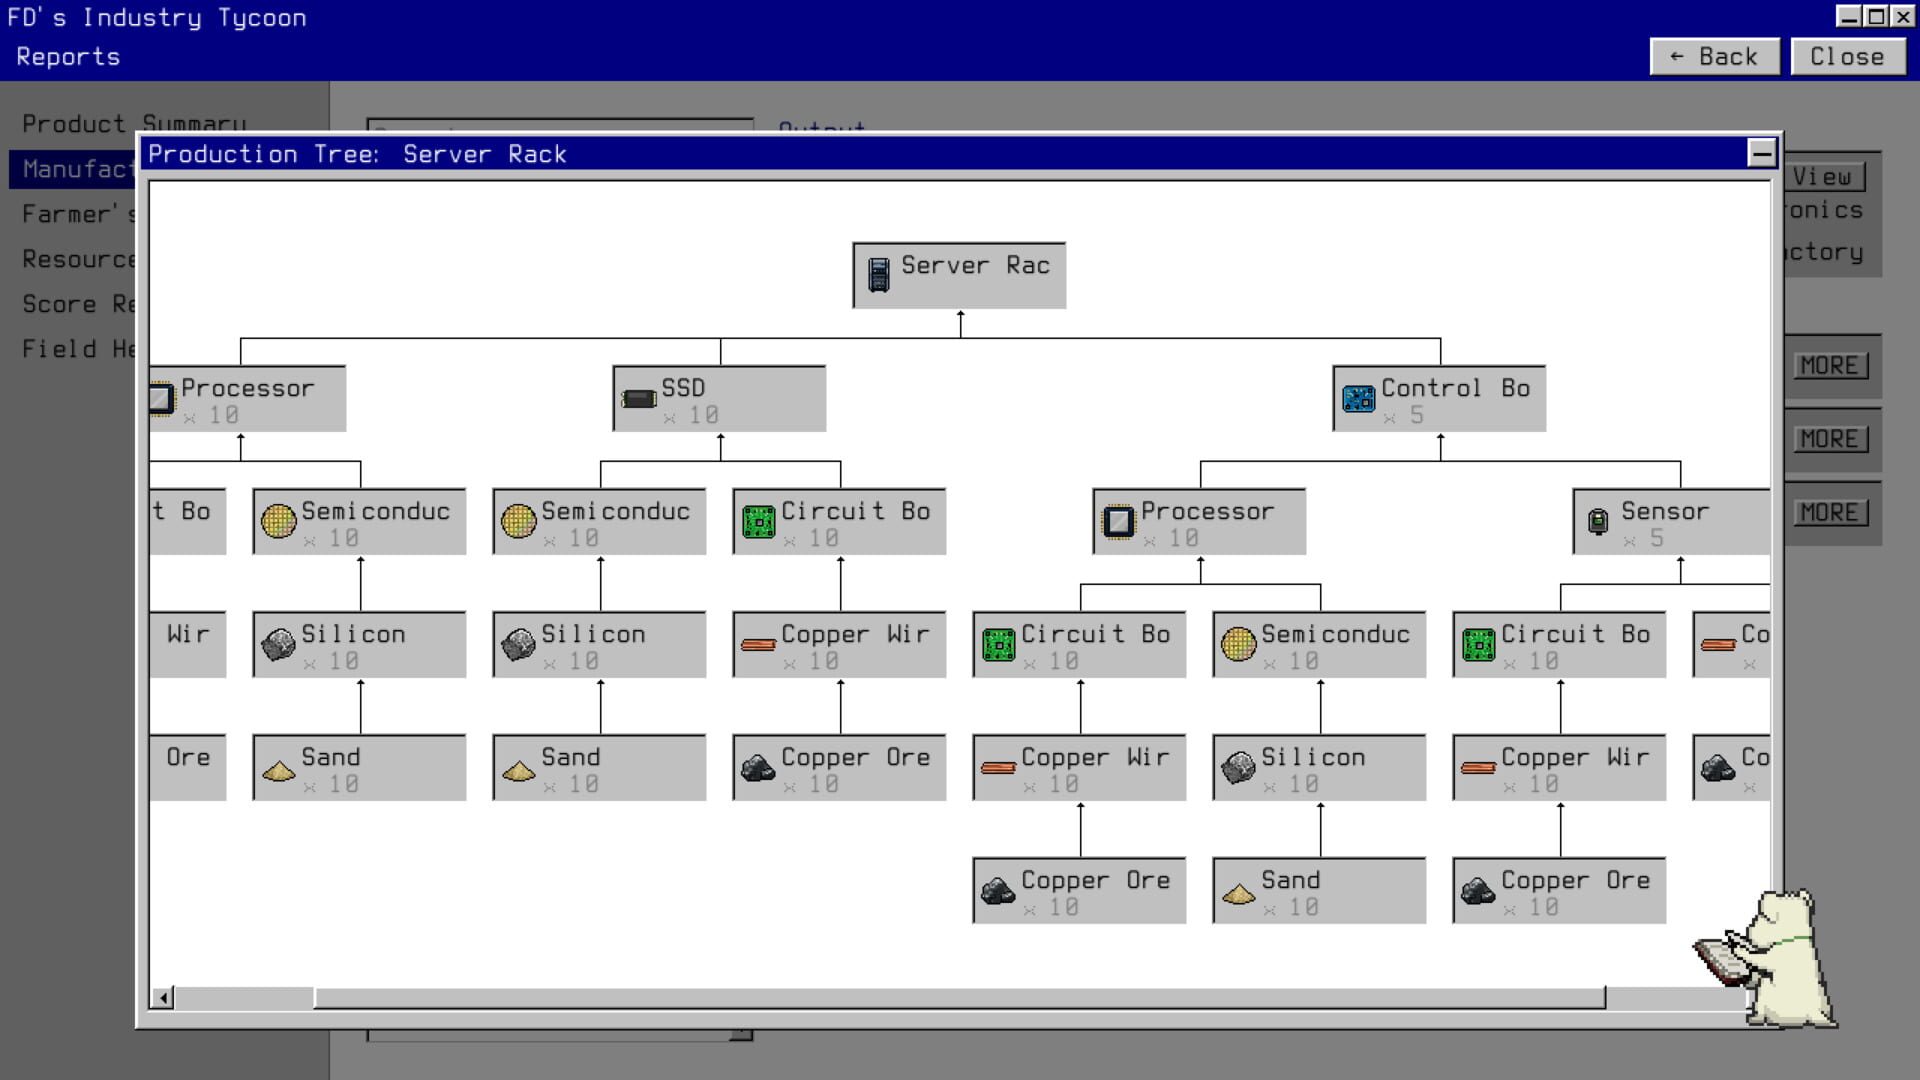This screenshot has width=1920, height=1080.
Task: Click the top MORE button
Action: coord(1829,366)
